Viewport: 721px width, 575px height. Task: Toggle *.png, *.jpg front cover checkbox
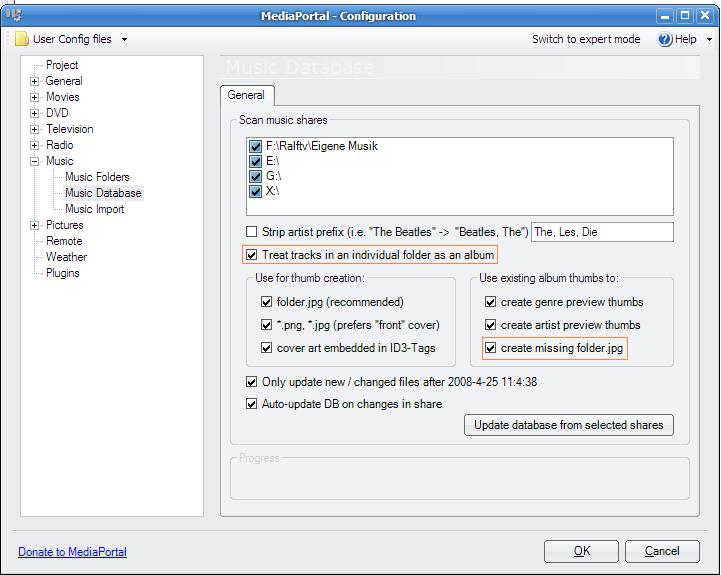click(266, 325)
